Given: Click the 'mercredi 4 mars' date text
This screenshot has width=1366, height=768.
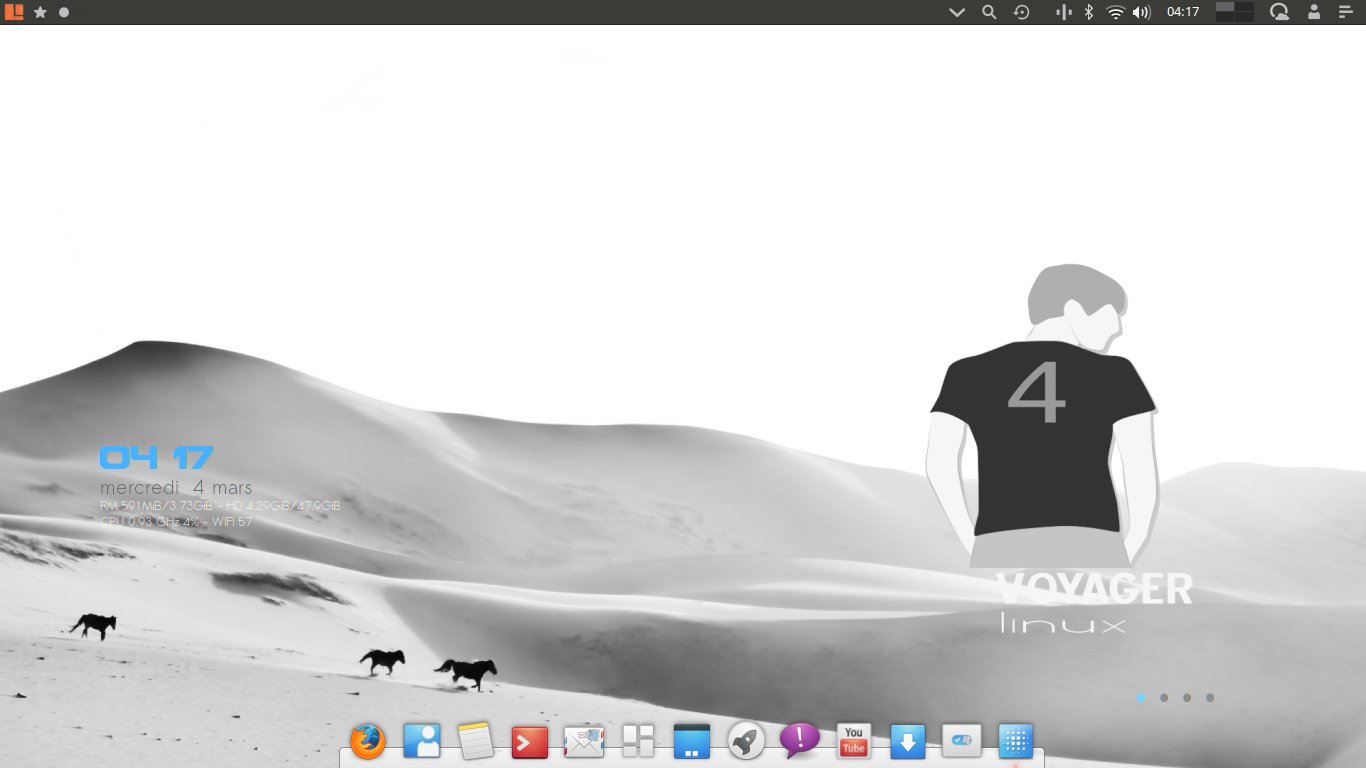Looking at the screenshot, I should click(x=176, y=488).
